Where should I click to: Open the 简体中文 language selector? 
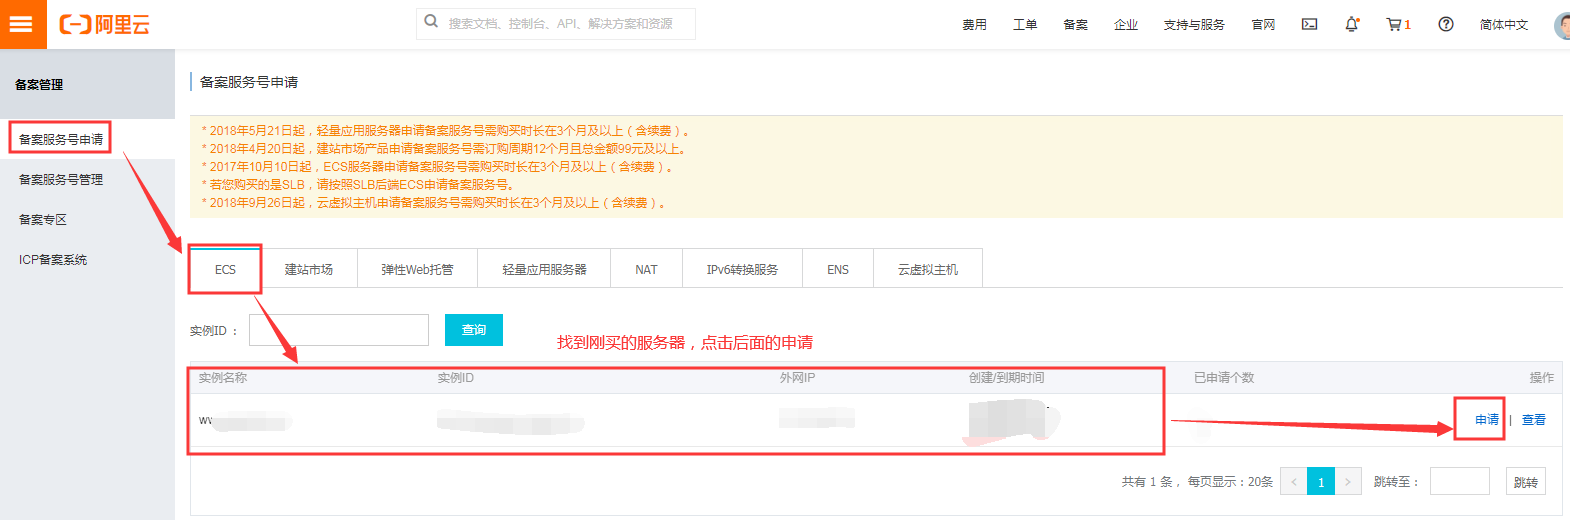[1503, 25]
